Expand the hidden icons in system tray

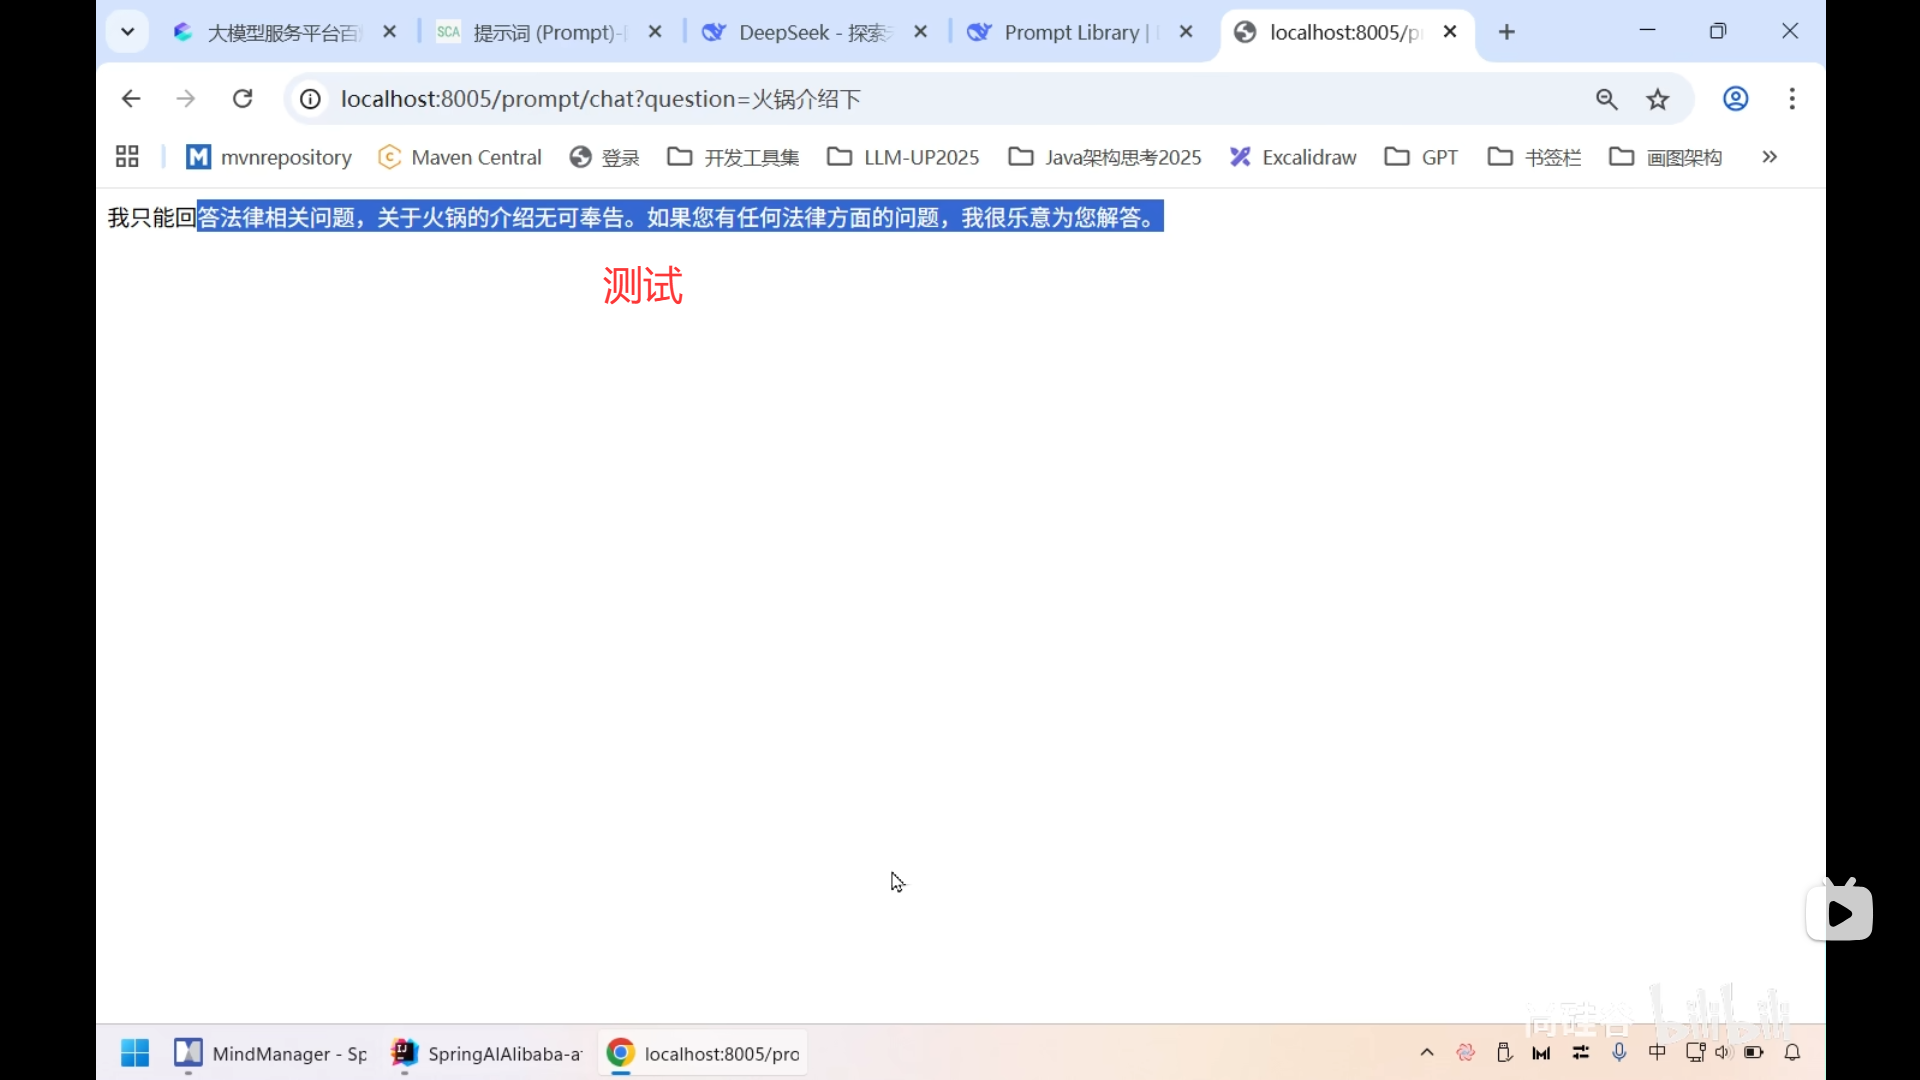click(x=1426, y=1052)
